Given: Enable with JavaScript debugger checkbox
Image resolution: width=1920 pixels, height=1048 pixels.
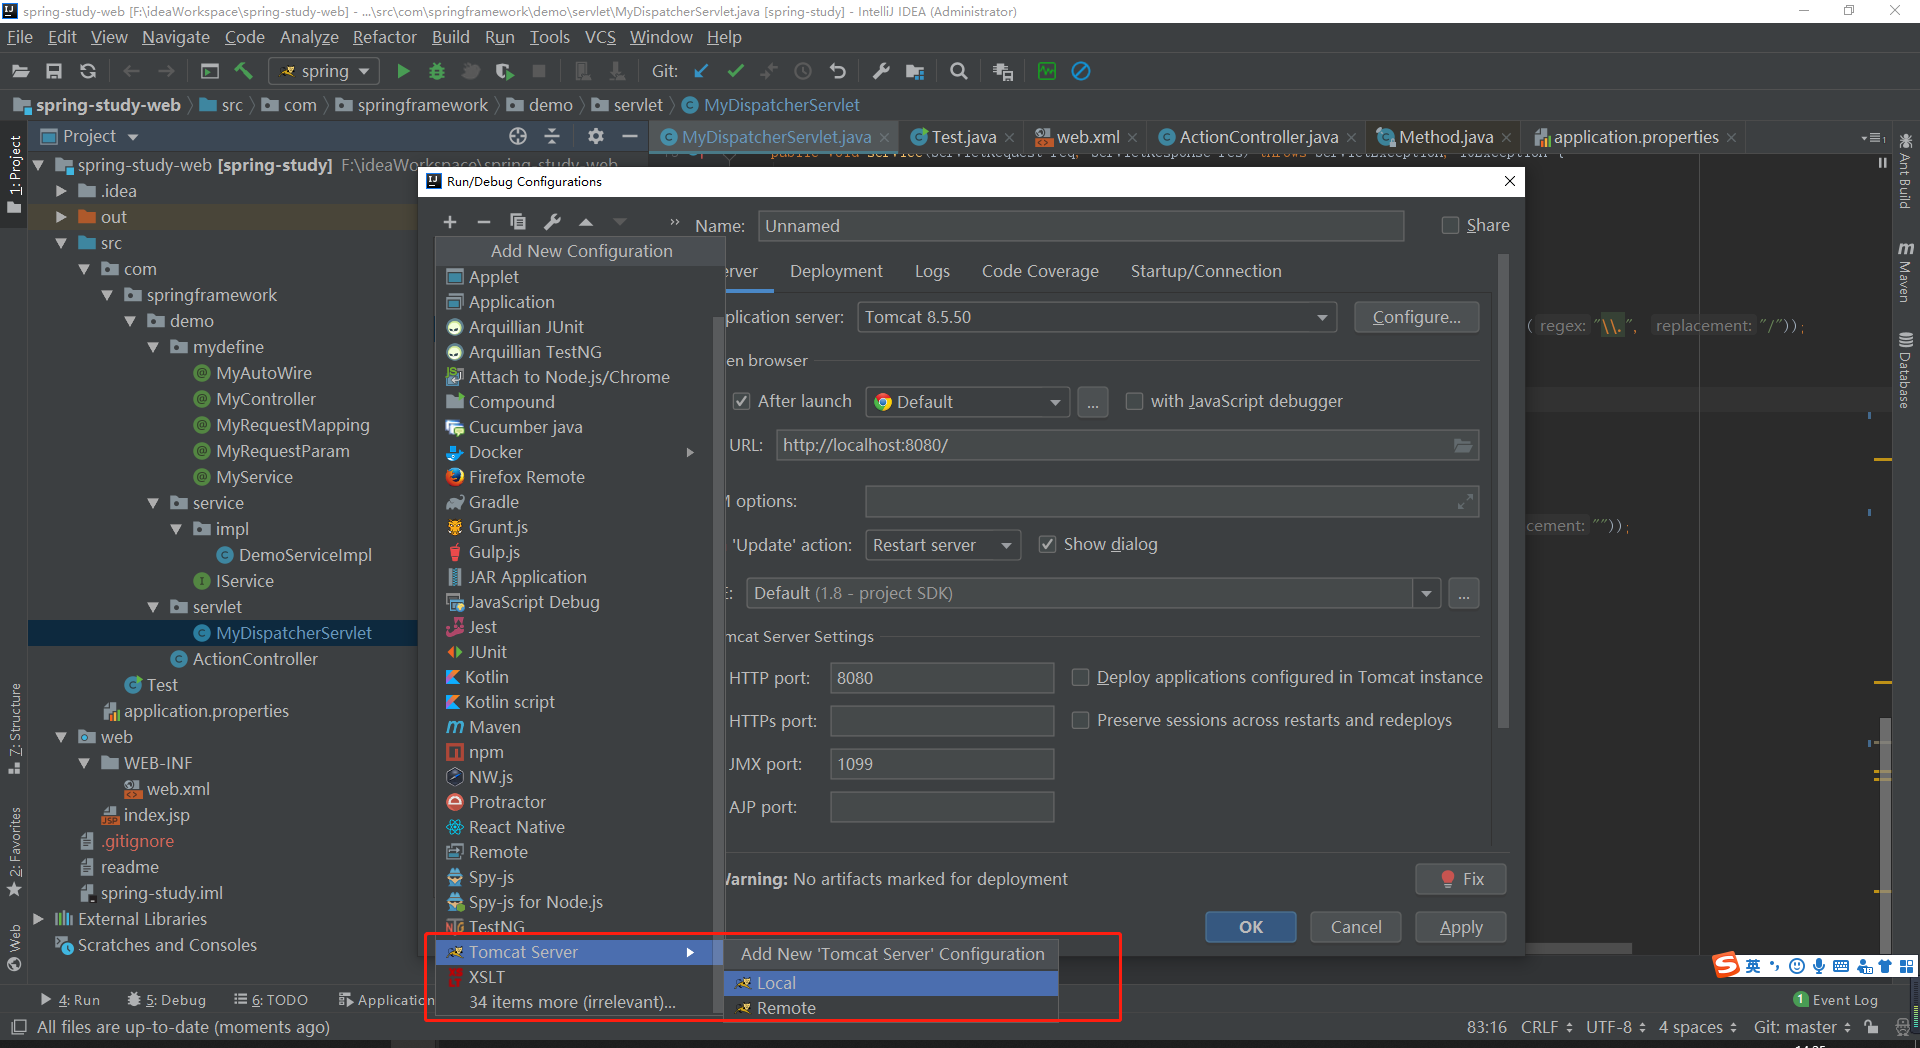Looking at the screenshot, I should tap(1134, 401).
